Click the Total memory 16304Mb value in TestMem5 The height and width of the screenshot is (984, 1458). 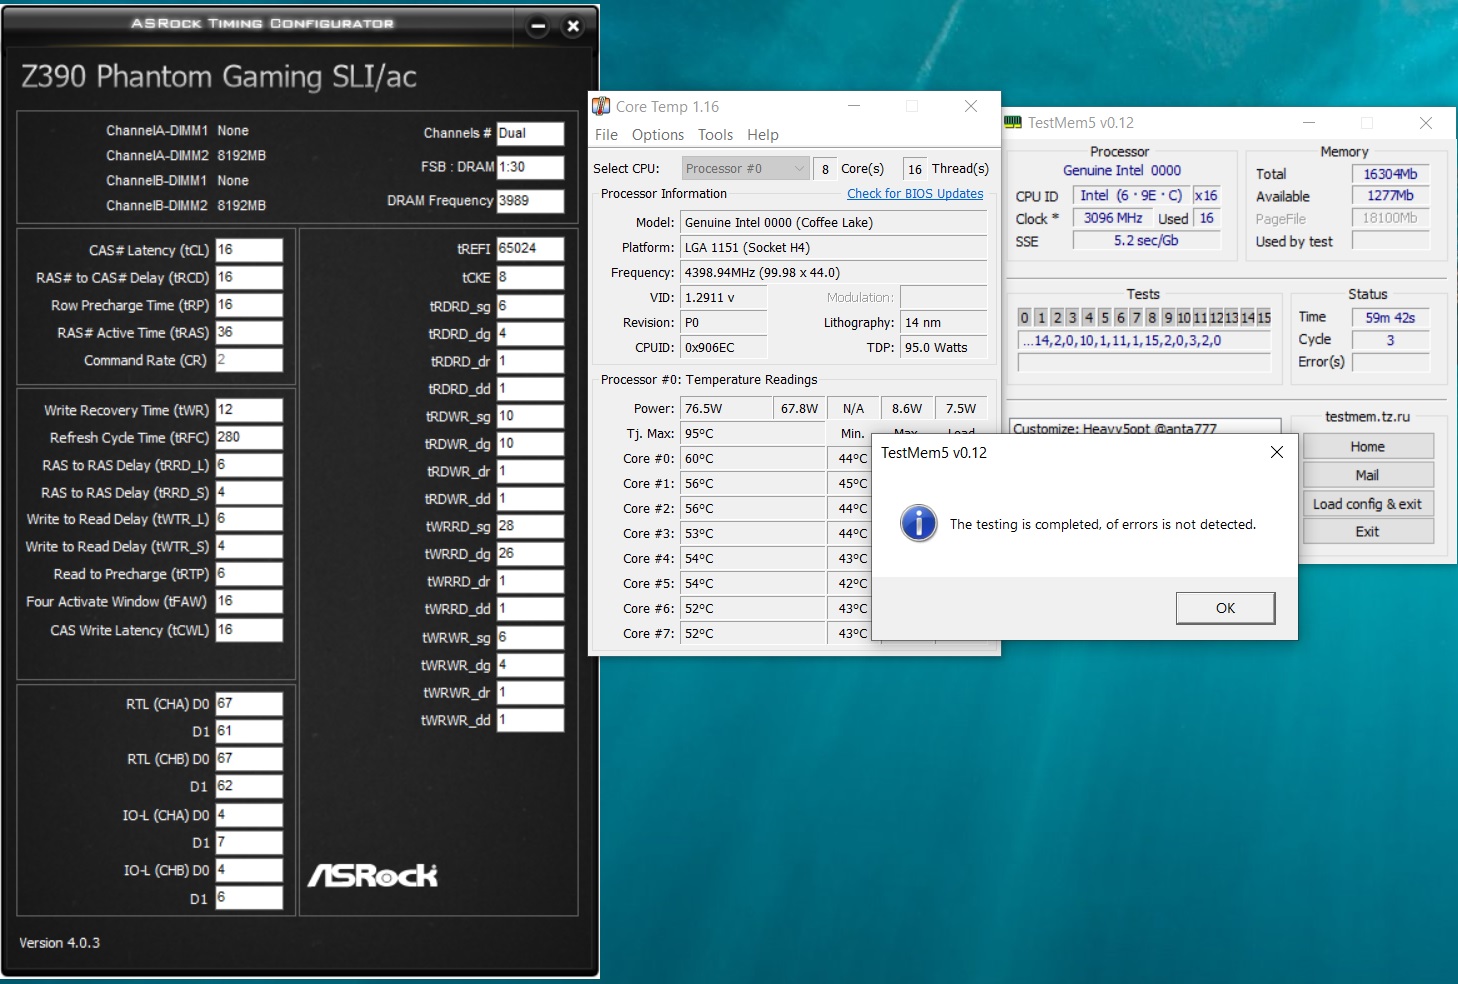point(1390,174)
